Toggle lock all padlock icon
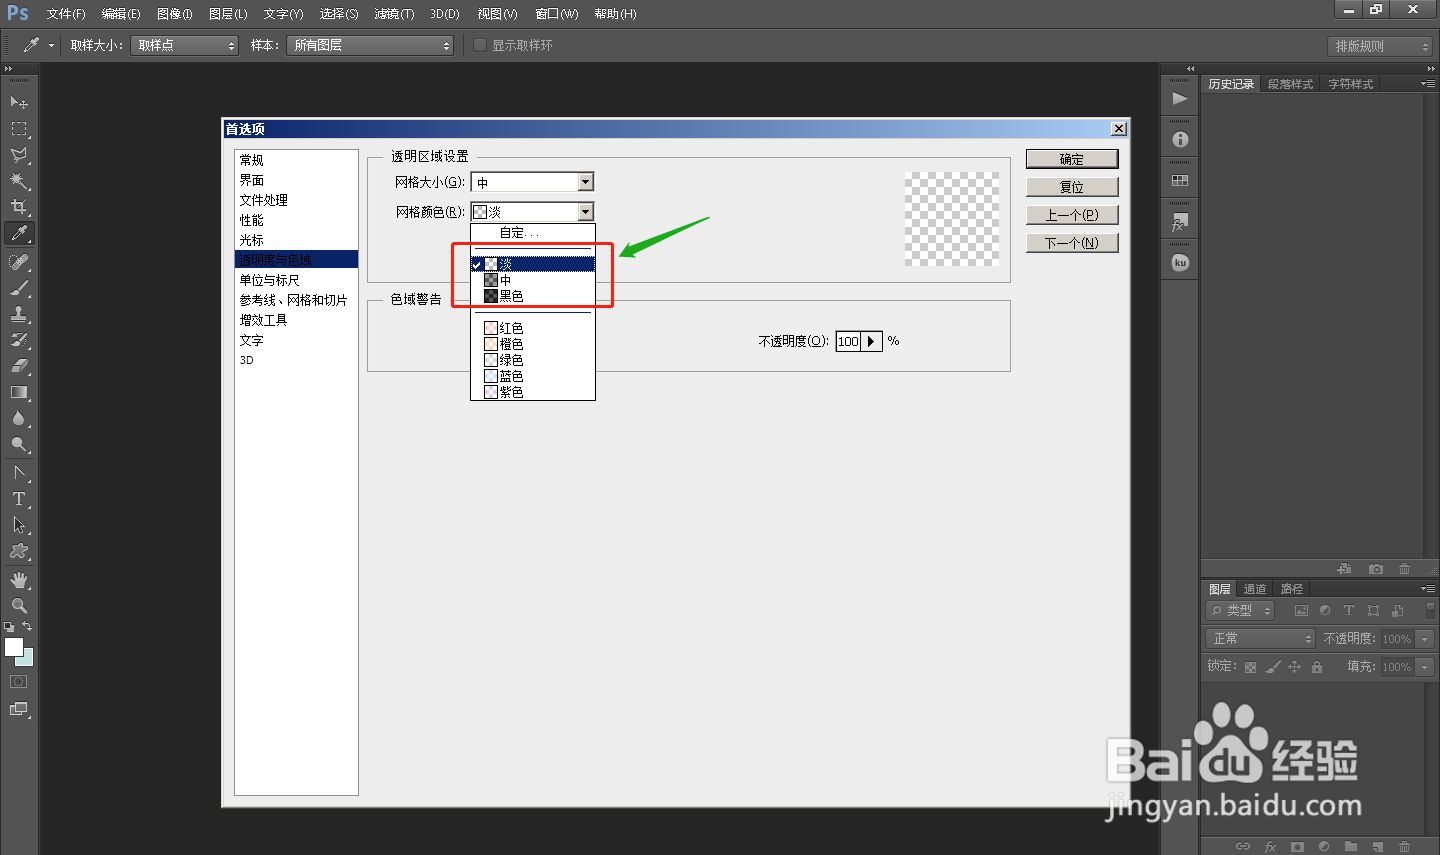 click(1317, 667)
